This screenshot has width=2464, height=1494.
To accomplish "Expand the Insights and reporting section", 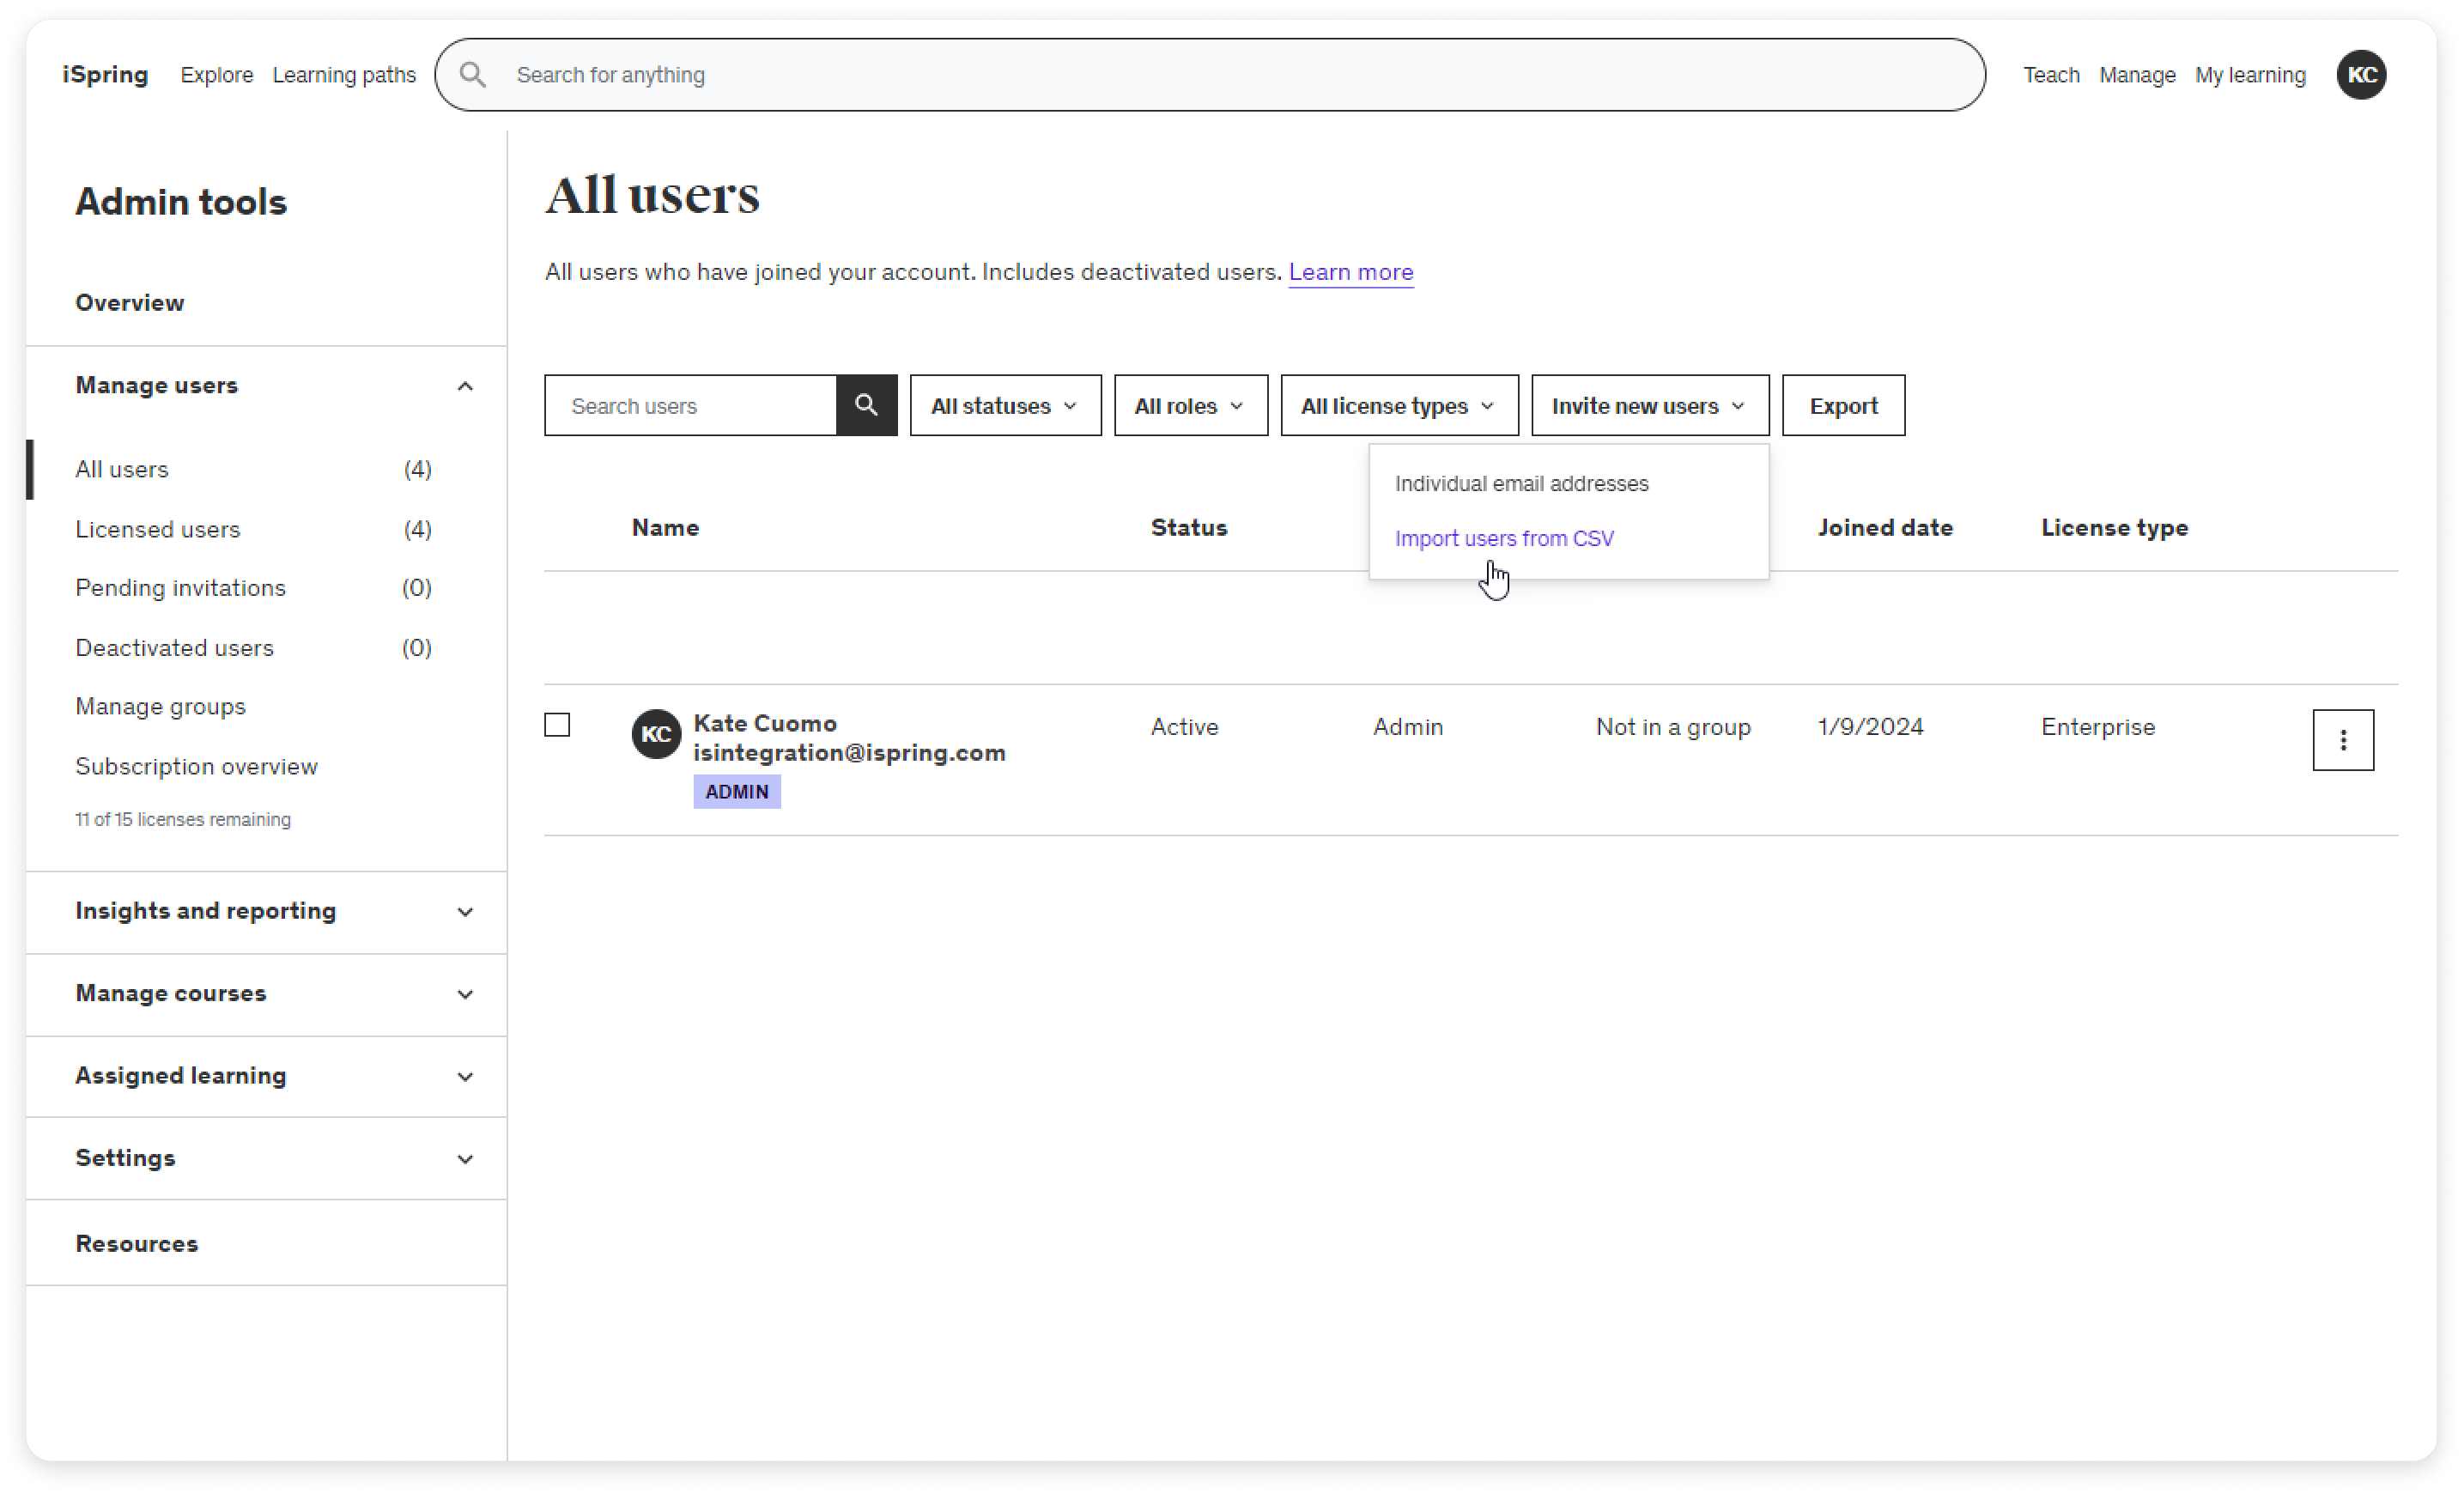I will (x=465, y=912).
